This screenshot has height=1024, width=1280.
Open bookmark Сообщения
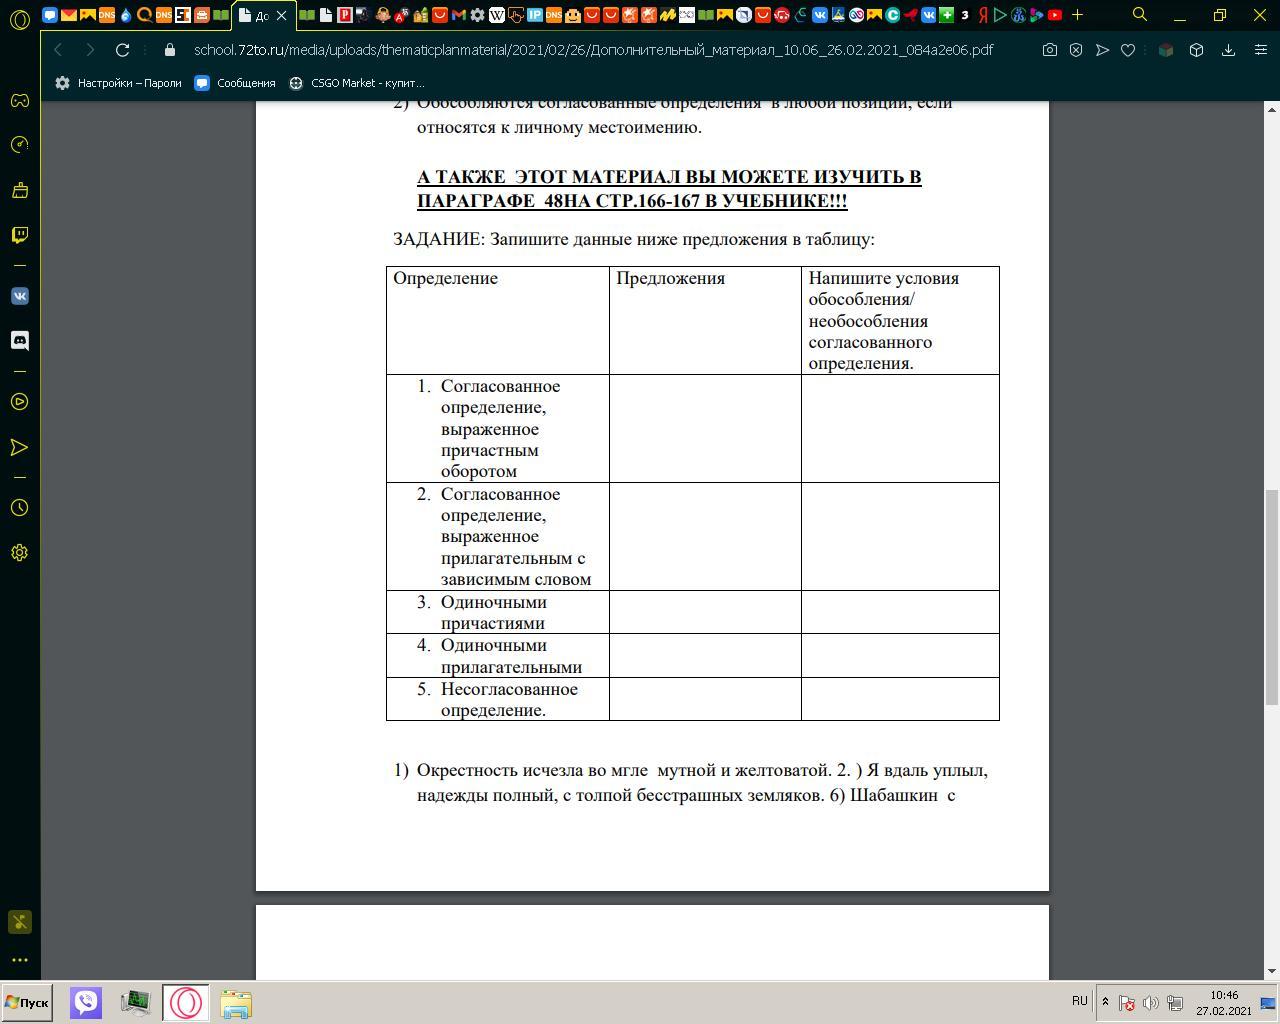(x=235, y=83)
